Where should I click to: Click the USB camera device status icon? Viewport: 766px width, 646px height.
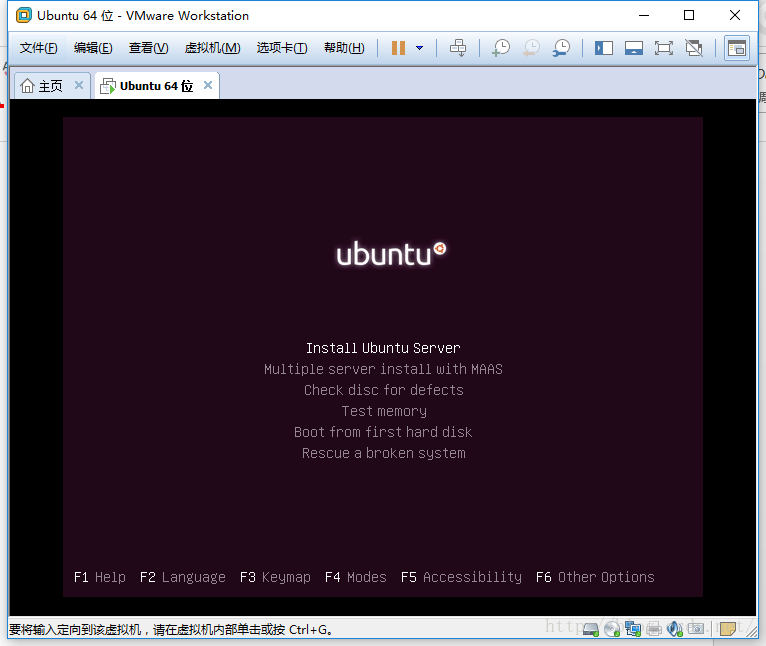[x=696, y=628]
